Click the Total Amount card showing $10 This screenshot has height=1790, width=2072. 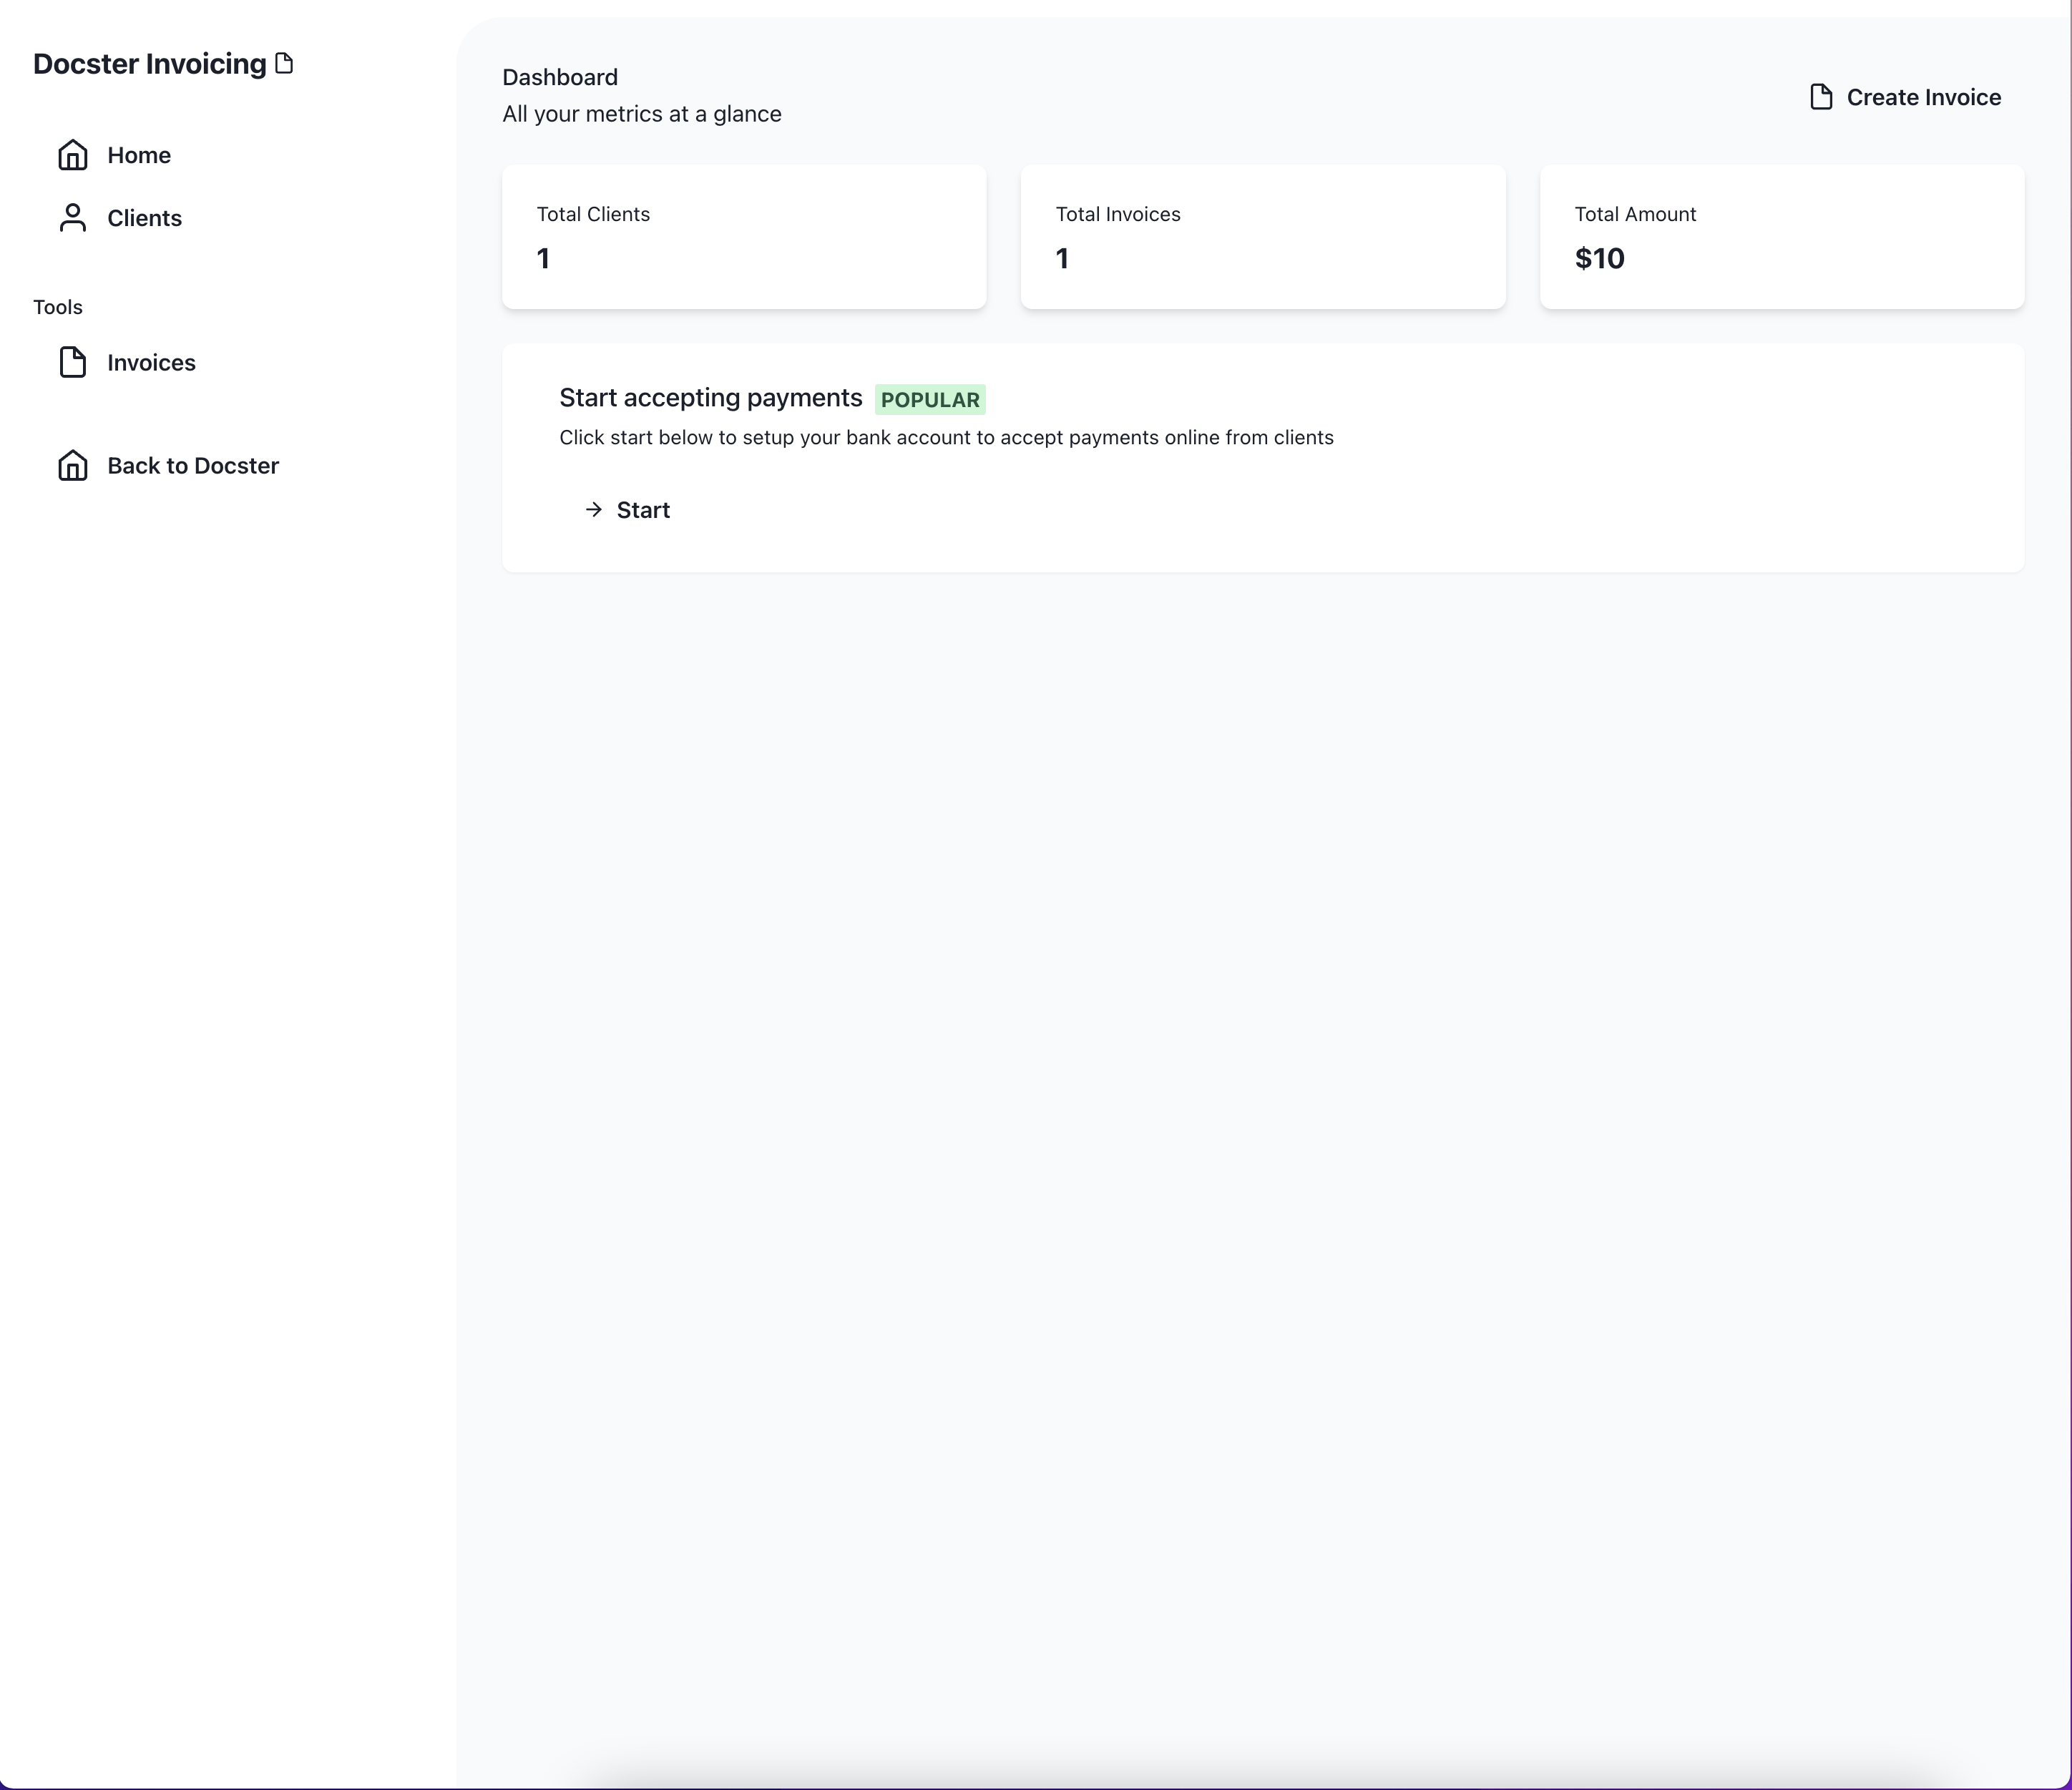point(1782,237)
